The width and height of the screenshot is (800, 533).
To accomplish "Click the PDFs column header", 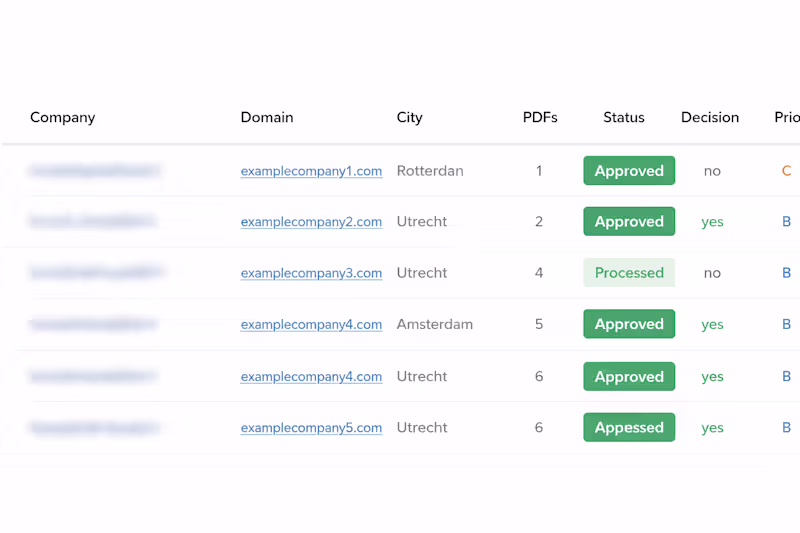I will (540, 117).
